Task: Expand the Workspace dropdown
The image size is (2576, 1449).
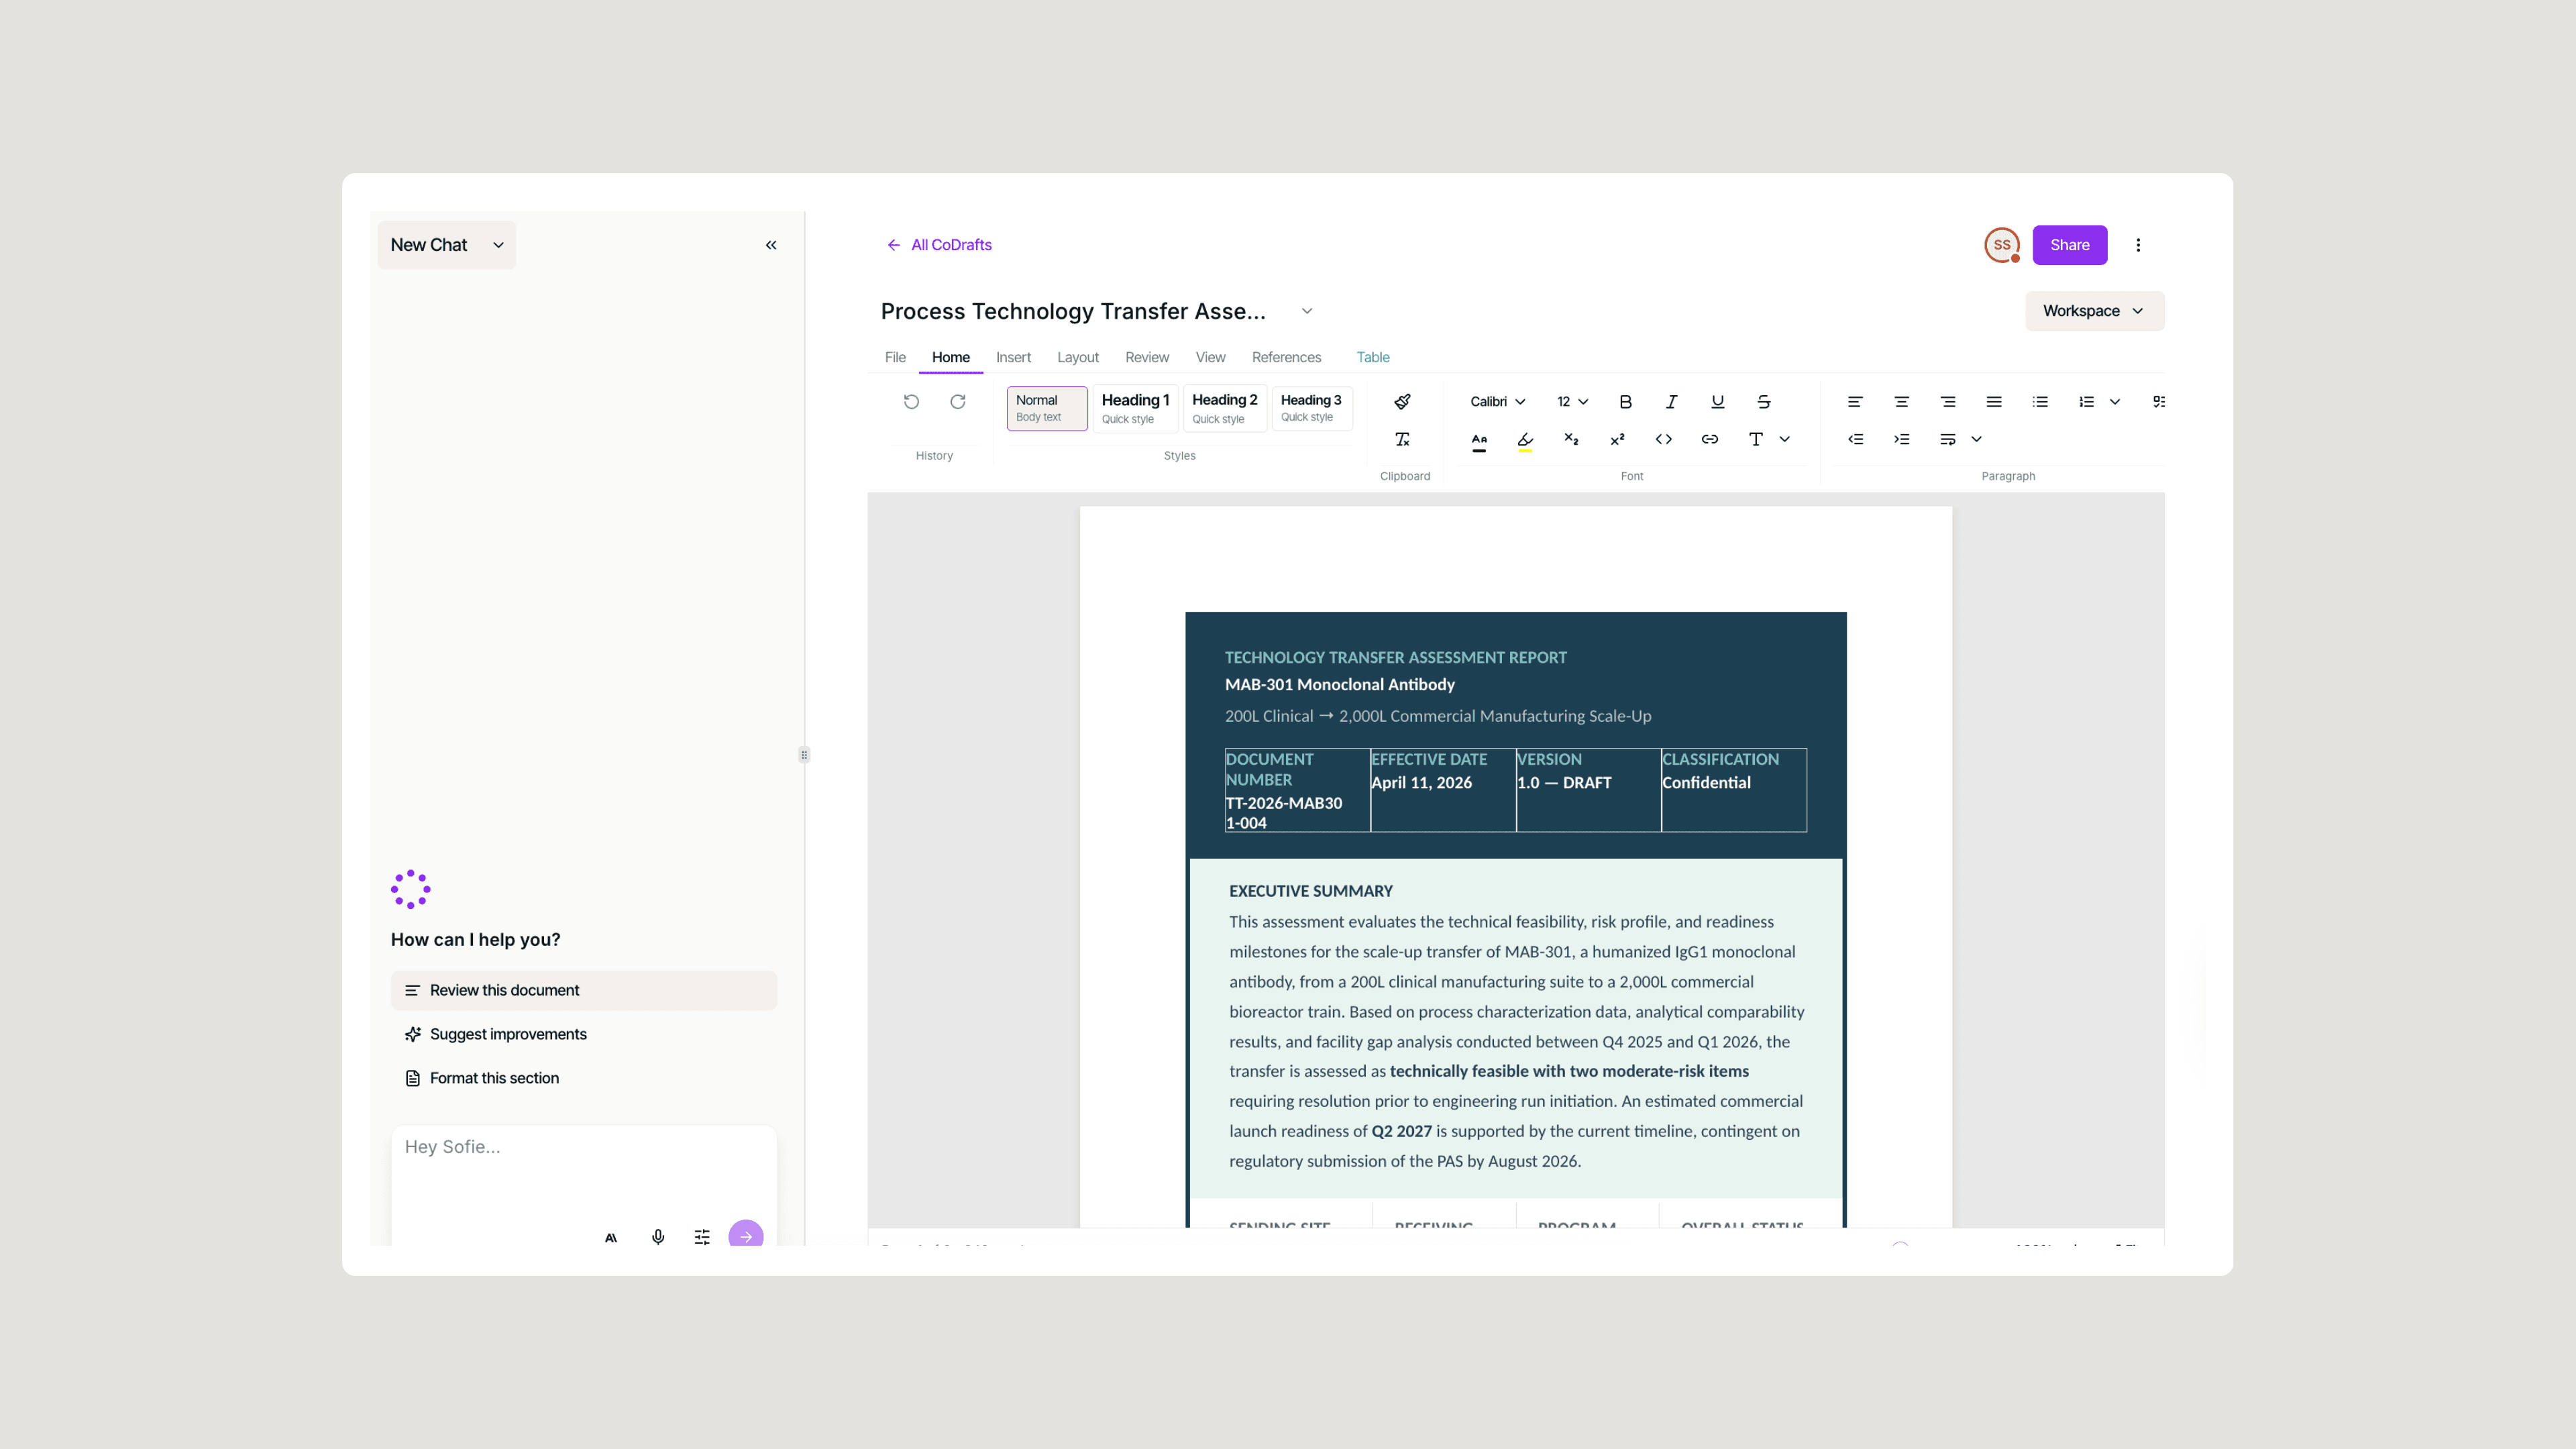Action: (2093, 311)
